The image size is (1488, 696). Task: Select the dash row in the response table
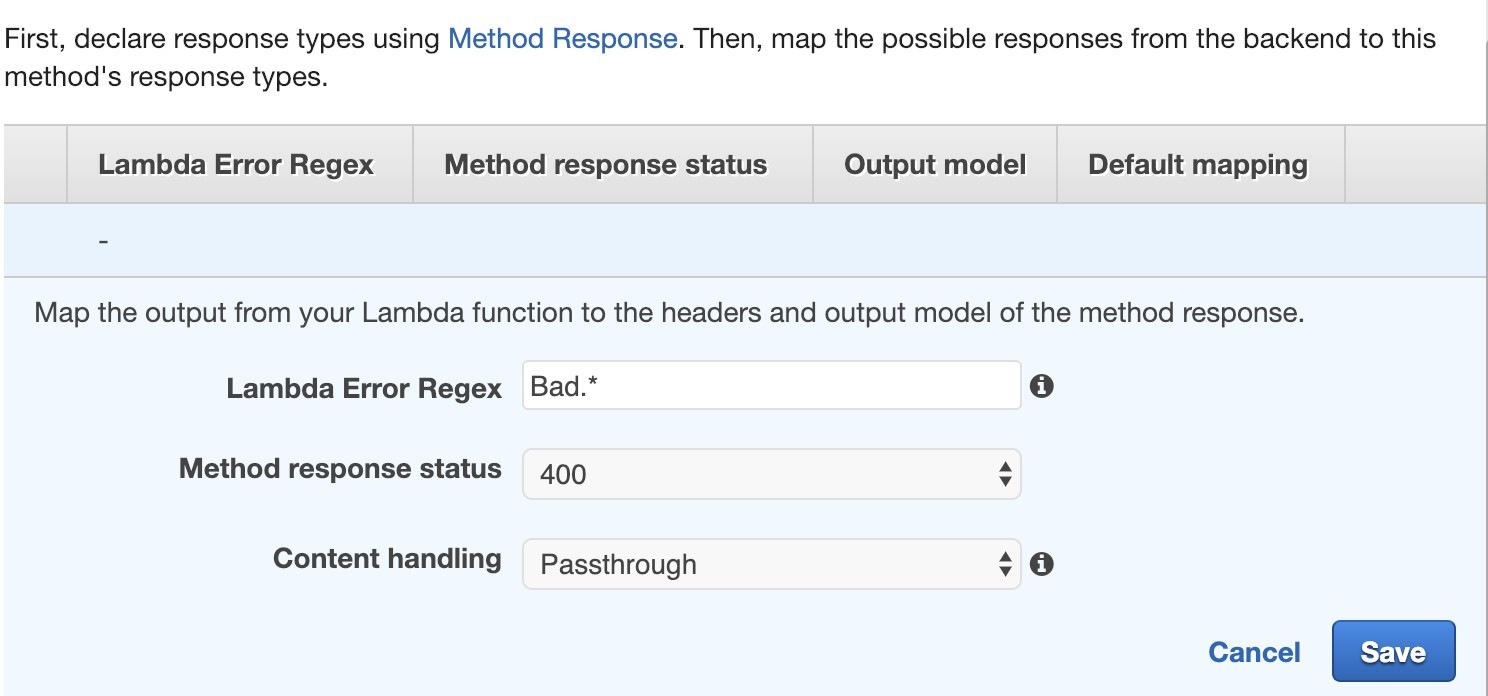pyautogui.click(x=745, y=241)
